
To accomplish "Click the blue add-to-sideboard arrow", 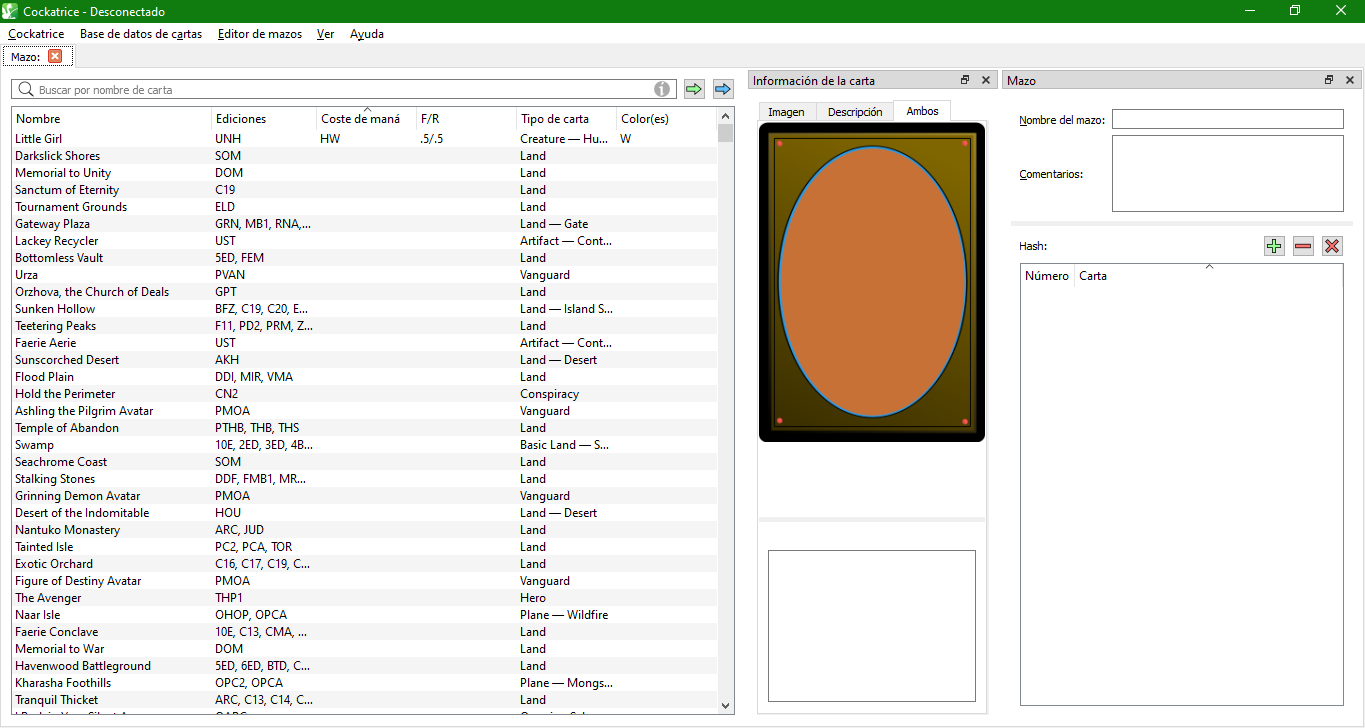I will (x=723, y=90).
